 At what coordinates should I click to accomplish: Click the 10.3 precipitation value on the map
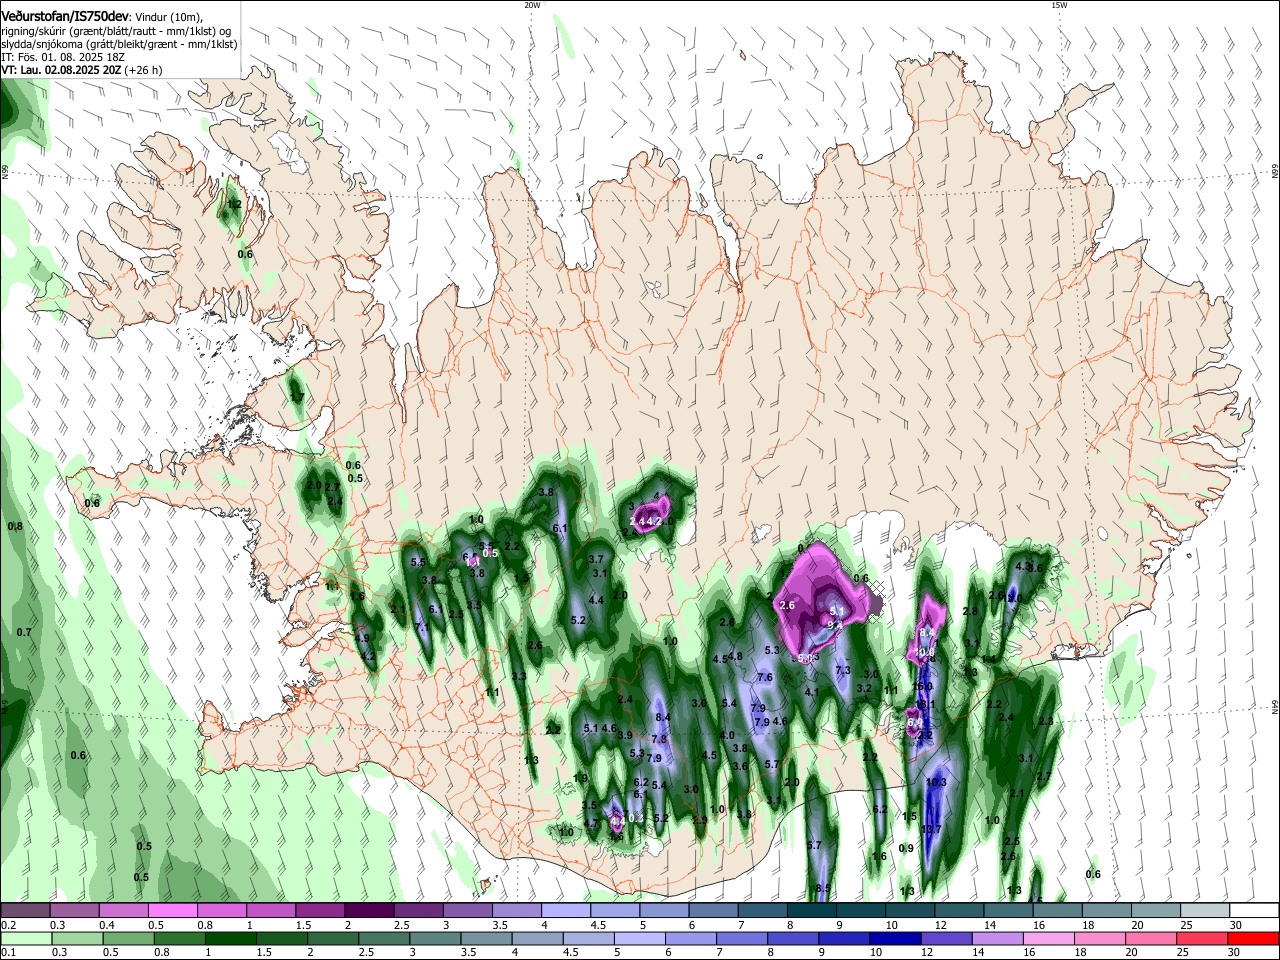tap(936, 782)
